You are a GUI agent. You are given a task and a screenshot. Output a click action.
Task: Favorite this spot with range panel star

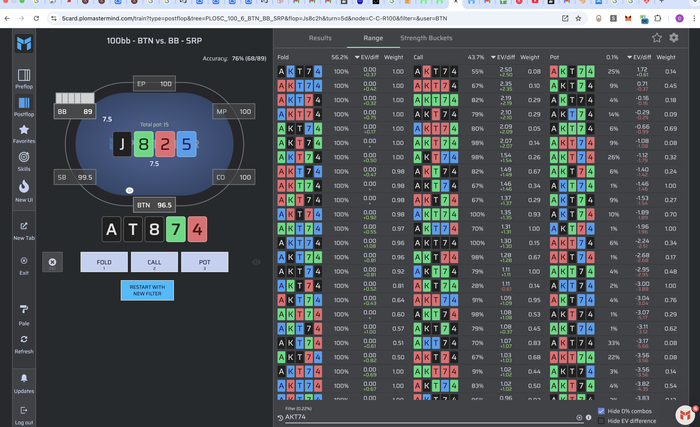[x=656, y=38]
